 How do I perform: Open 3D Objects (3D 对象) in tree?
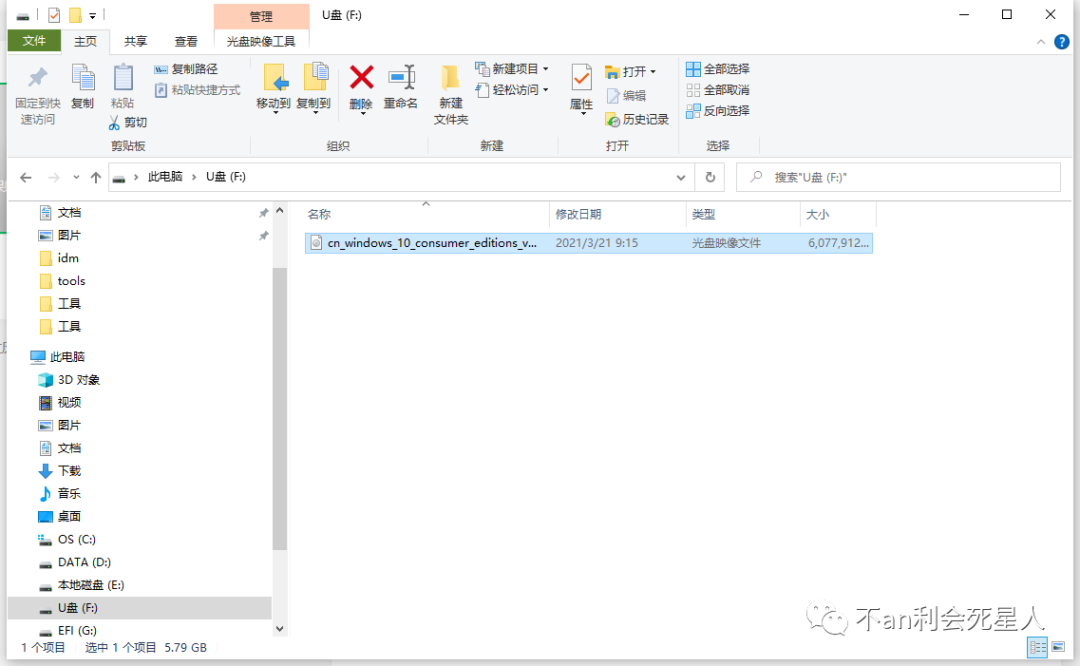[79, 380]
